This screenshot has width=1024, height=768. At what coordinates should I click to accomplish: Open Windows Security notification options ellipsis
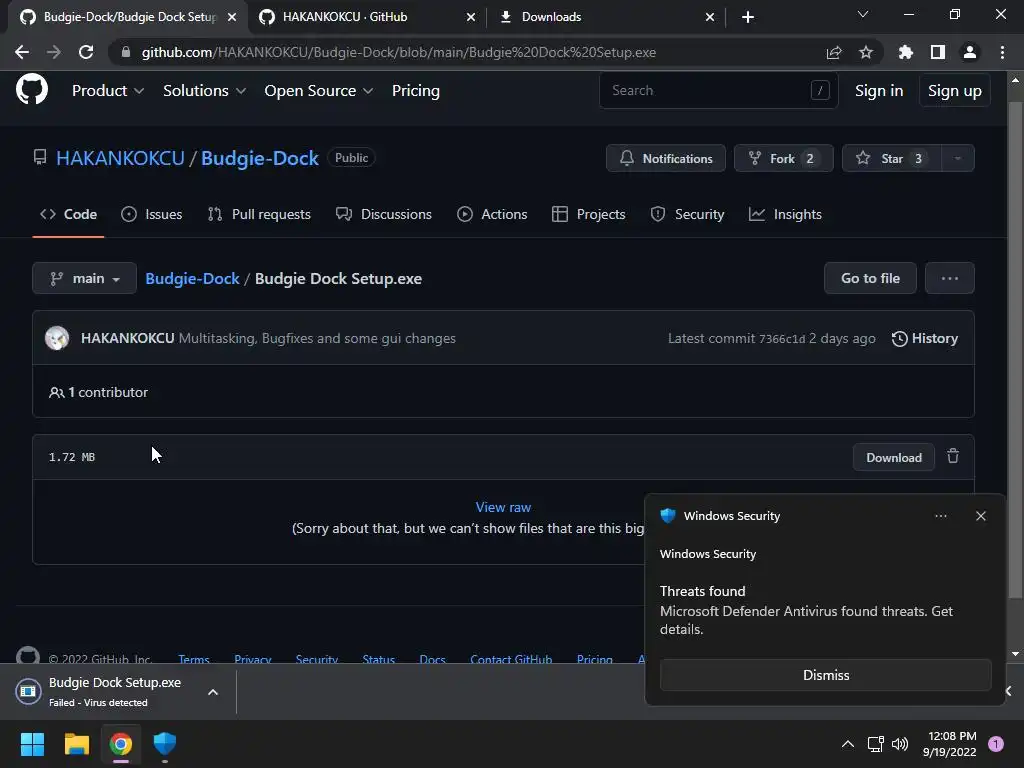(940, 516)
